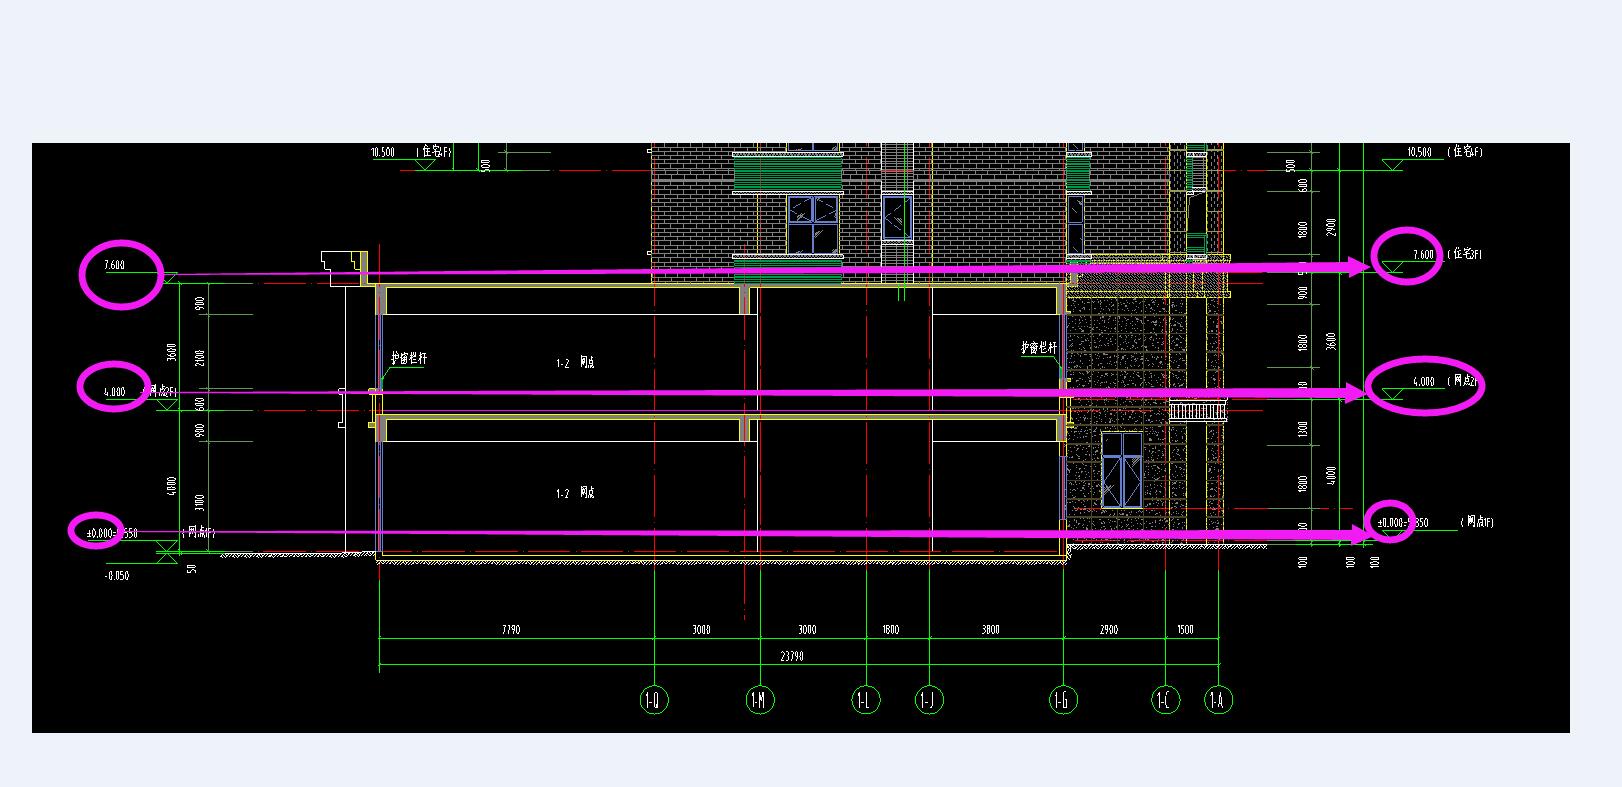Click the 4000 vertical dimension on the left

[x=171, y=486]
